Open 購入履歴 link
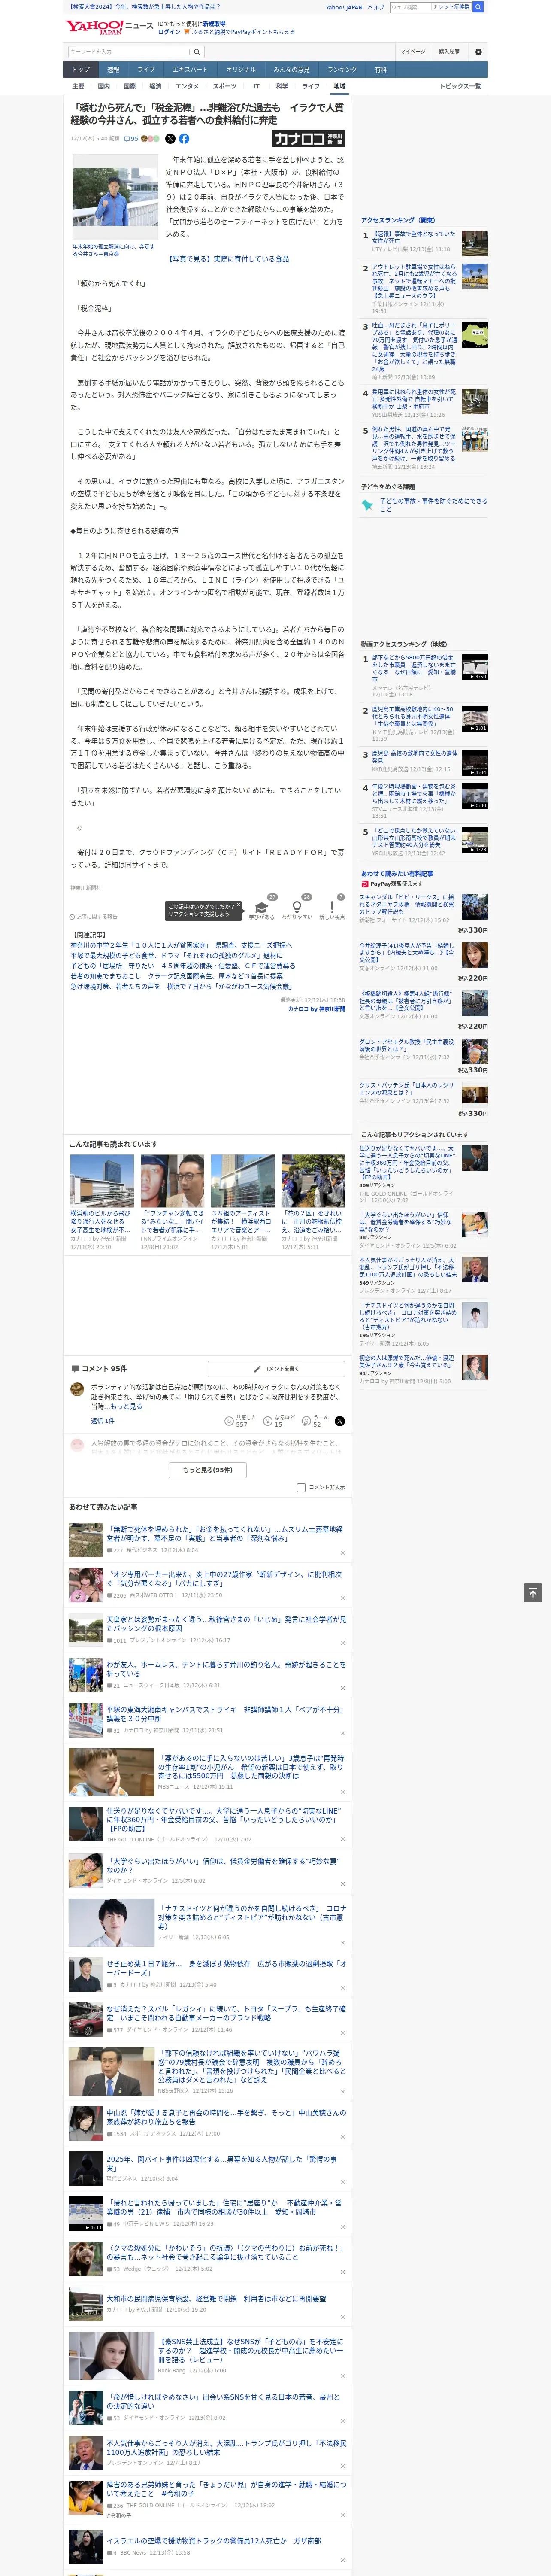This screenshot has width=551, height=2576. click(449, 52)
